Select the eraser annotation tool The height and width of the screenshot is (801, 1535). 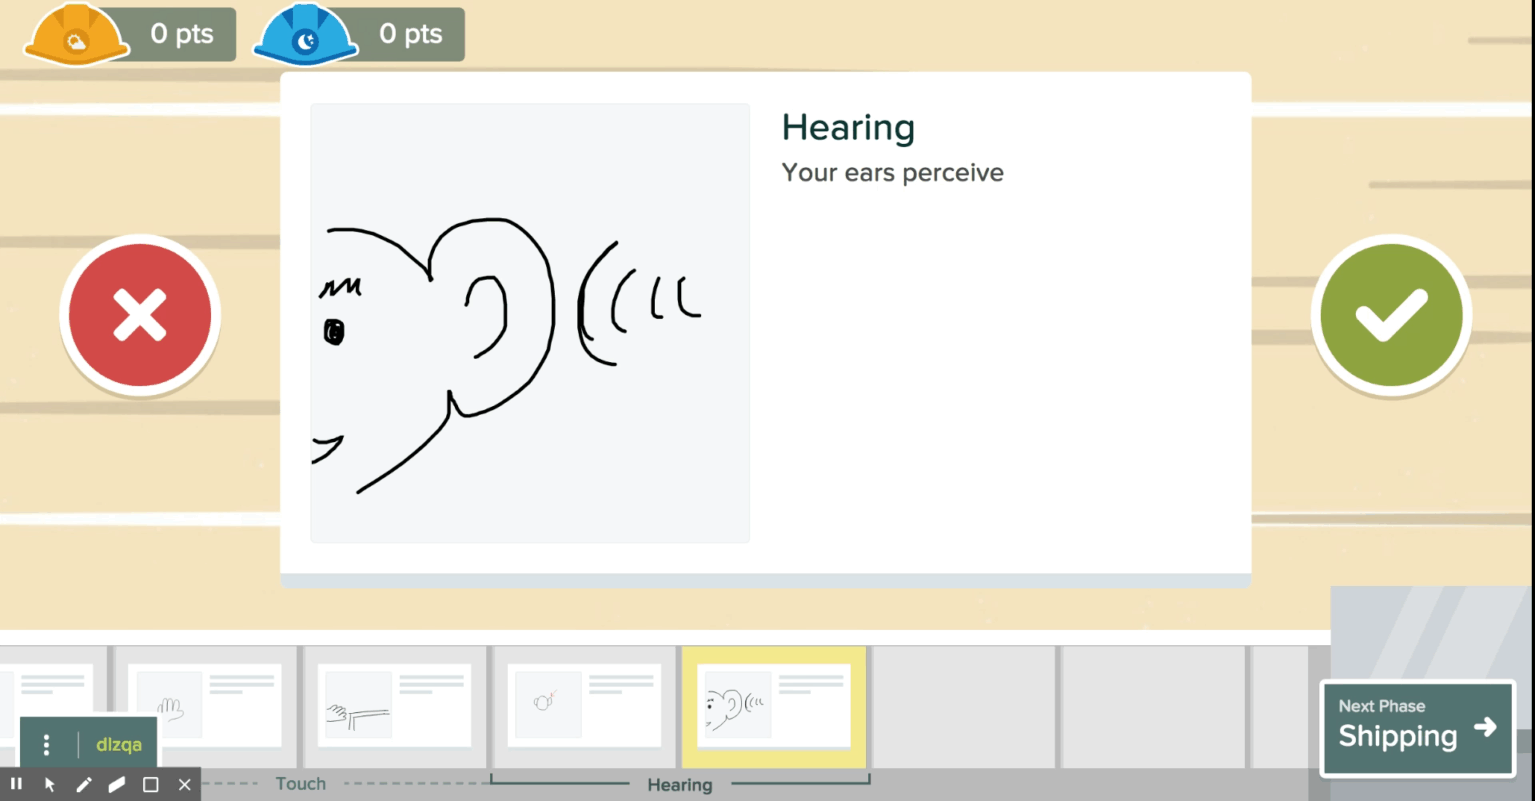pyautogui.click(x=117, y=784)
